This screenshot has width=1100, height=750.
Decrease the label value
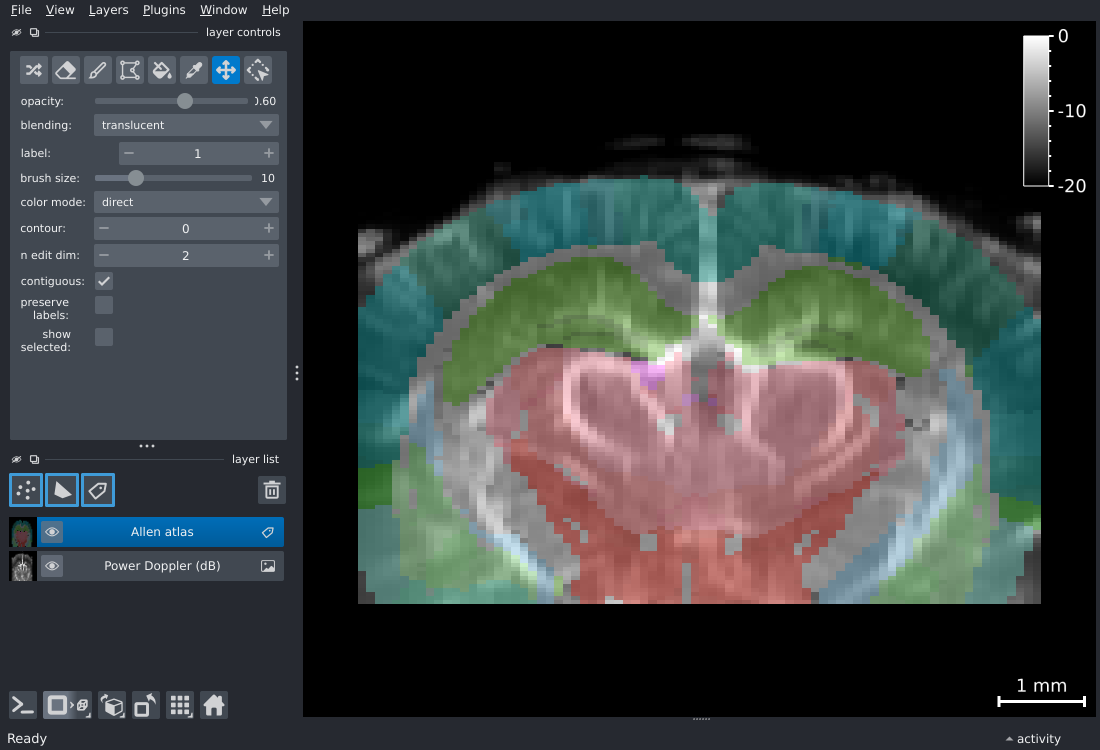[128, 153]
